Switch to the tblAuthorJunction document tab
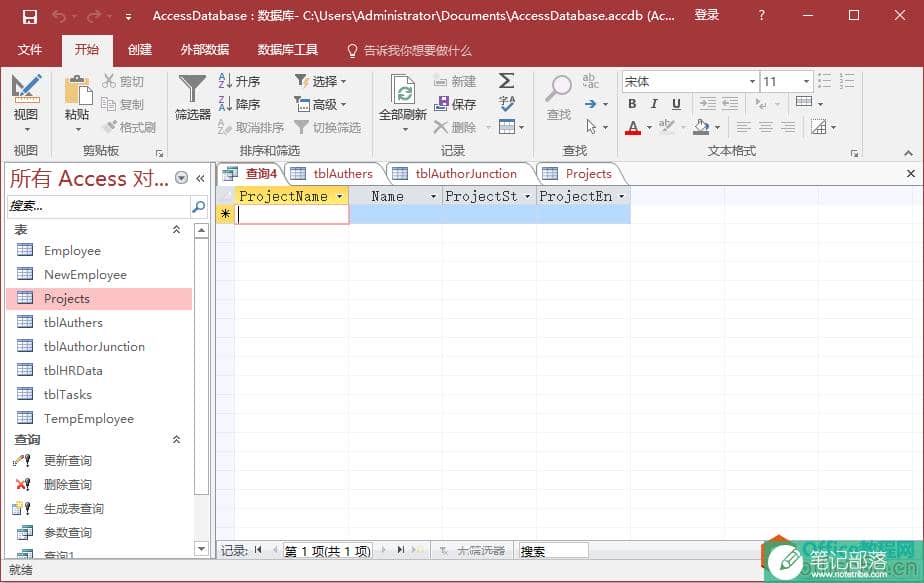Viewport: 924px width, 583px height. (x=460, y=173)
